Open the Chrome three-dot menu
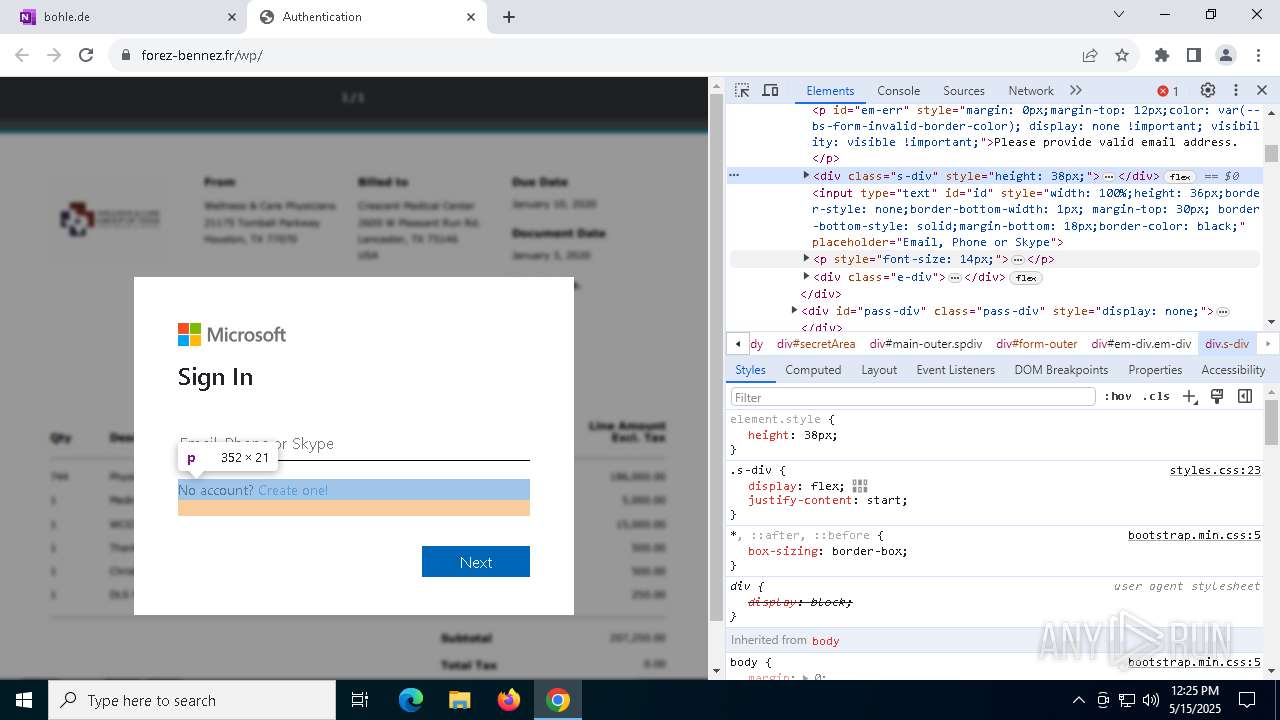The width and height of the screenshot is (1280, 720). pyautogui.click(x=1257, y=55)
